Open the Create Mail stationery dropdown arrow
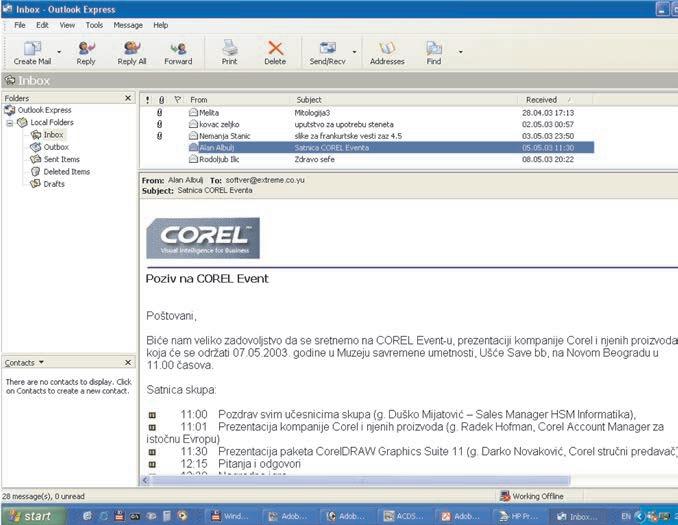The width and height of the screenshot is (678, 525). click(59, 52)
